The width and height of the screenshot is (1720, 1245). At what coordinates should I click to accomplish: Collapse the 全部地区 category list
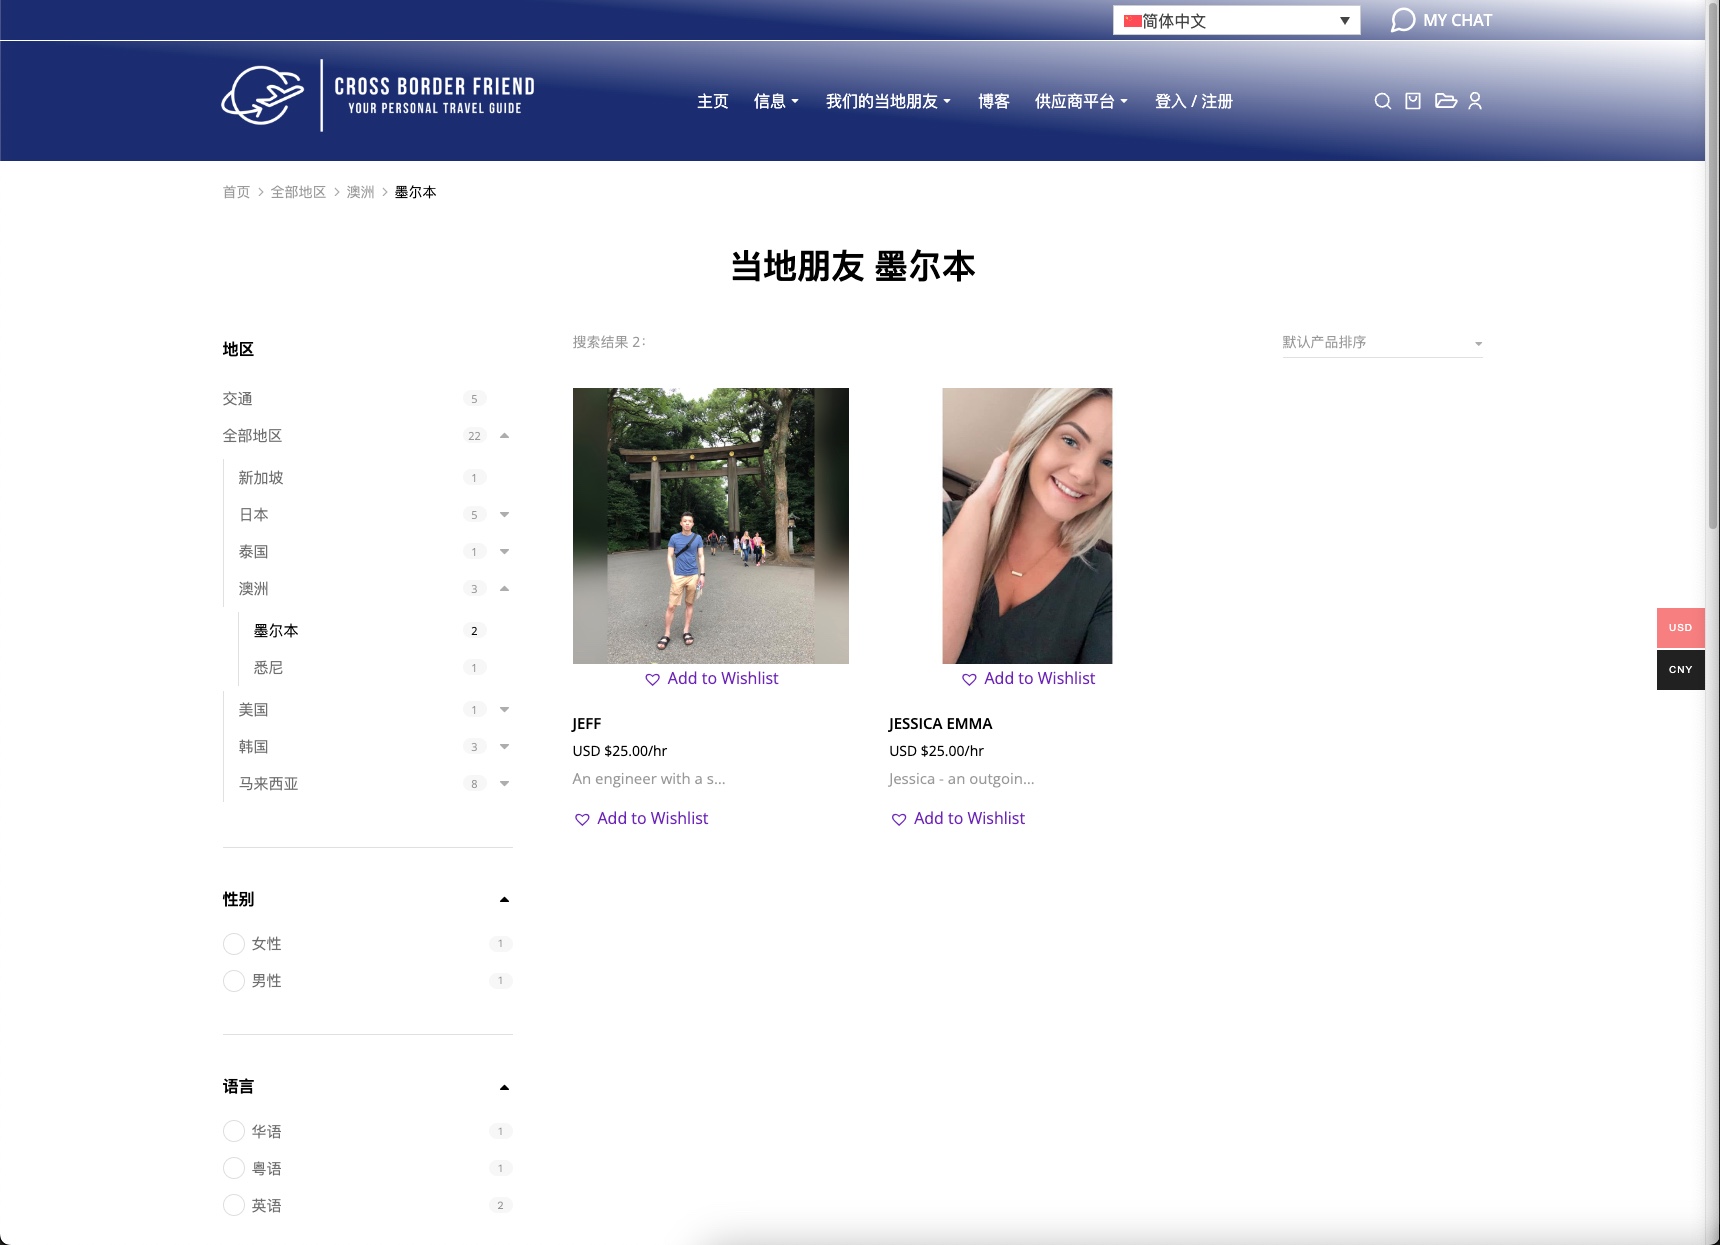click(x=504, y=436)
